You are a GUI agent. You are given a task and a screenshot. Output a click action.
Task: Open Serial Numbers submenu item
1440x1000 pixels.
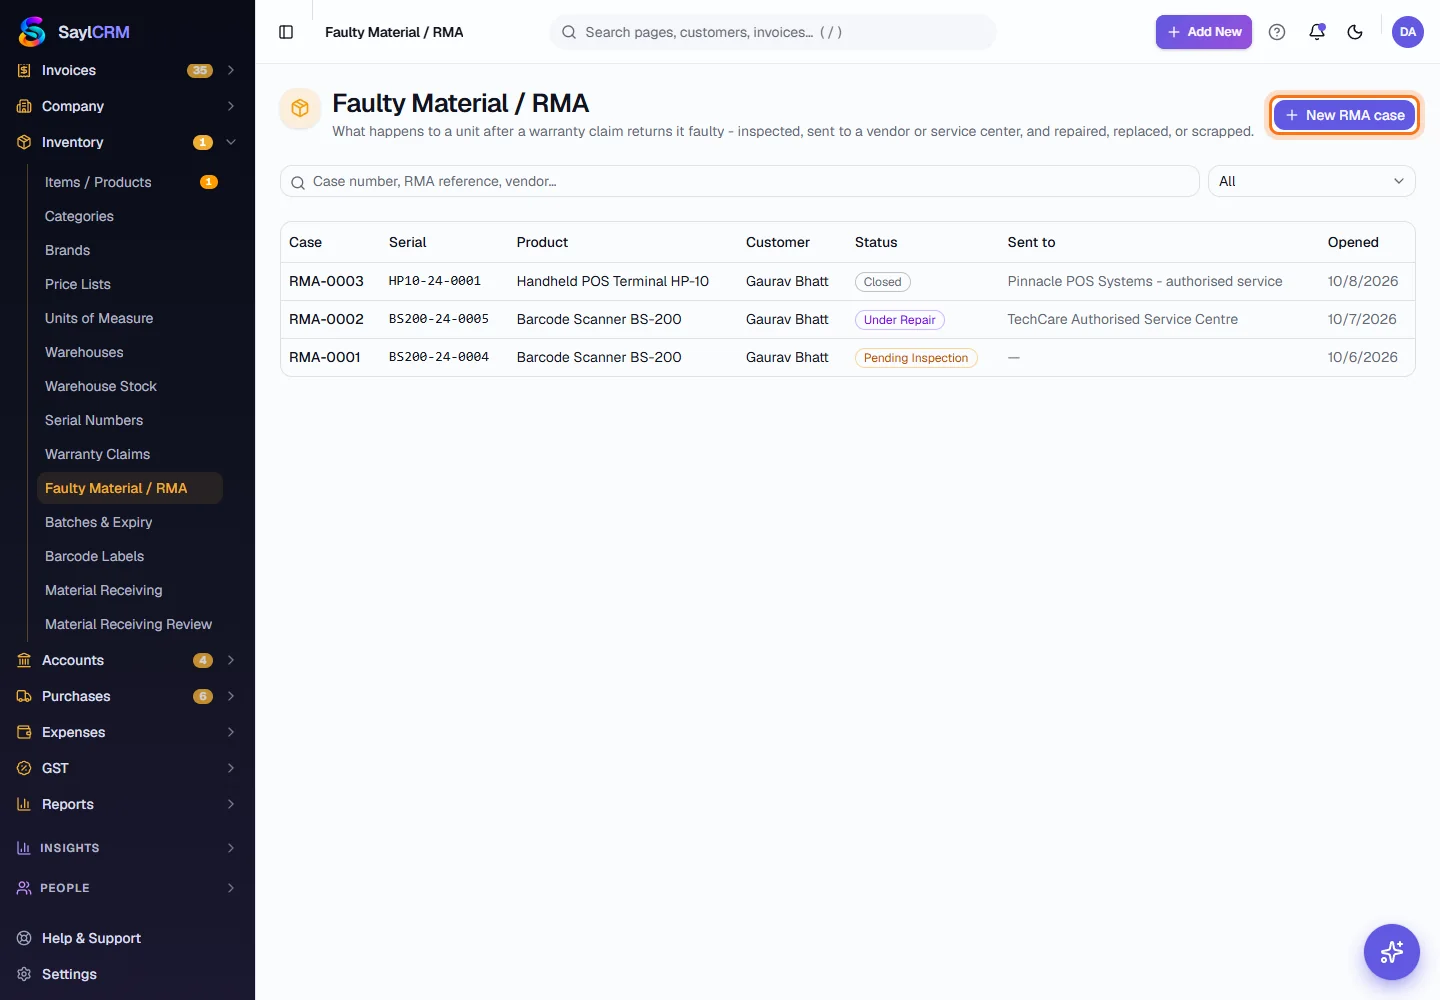point(130,420)
